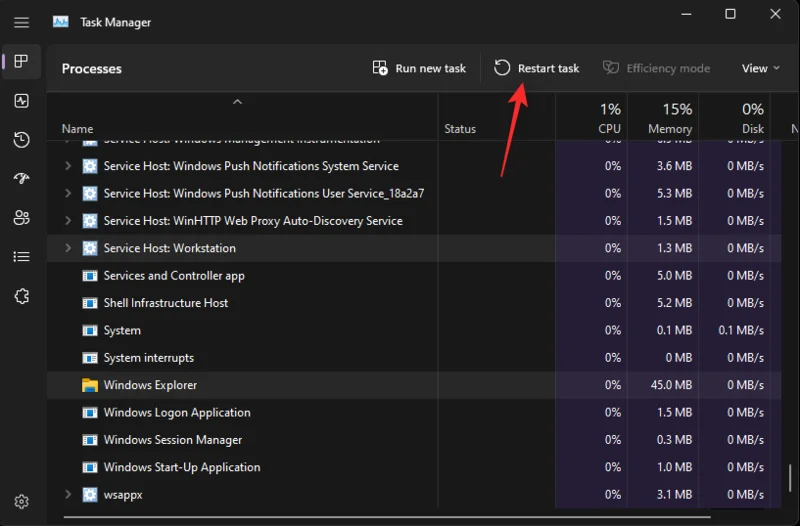Viewport: 800px width, 526px height.
Task: Expand Service Host: Workstation group
Action: [x=68, y=248]
